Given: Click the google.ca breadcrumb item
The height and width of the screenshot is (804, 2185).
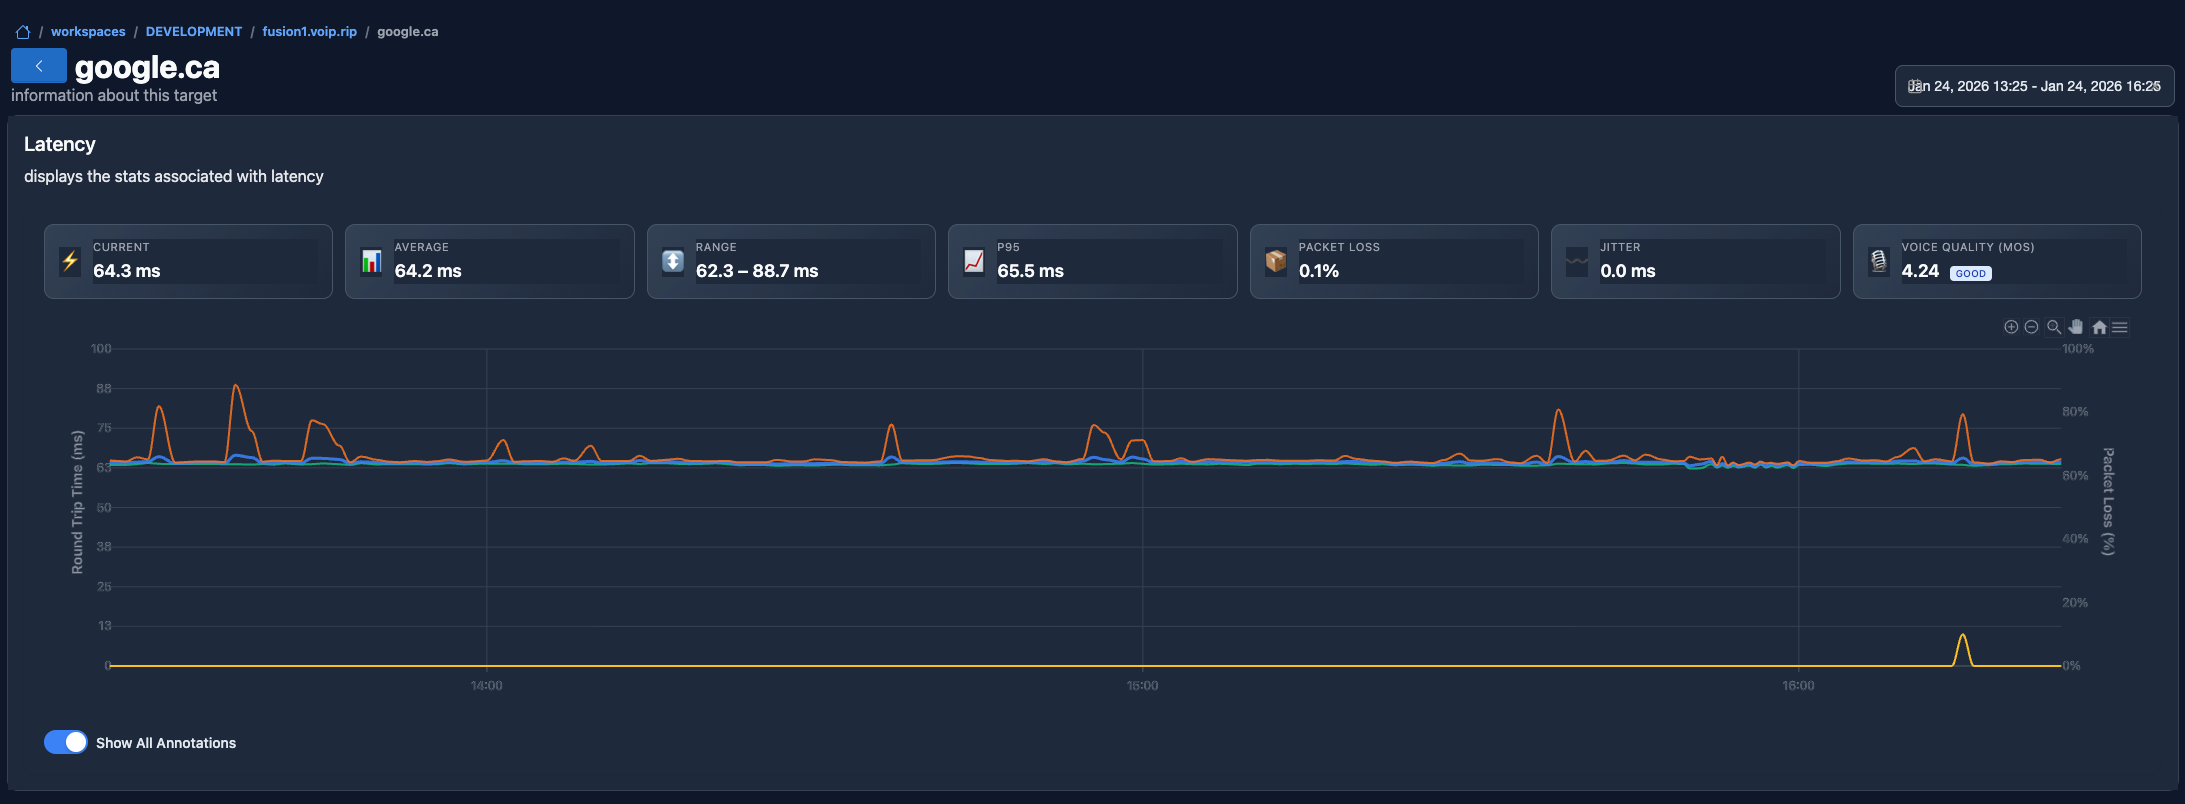Looking at the screenshot, I should coord(408,32).
